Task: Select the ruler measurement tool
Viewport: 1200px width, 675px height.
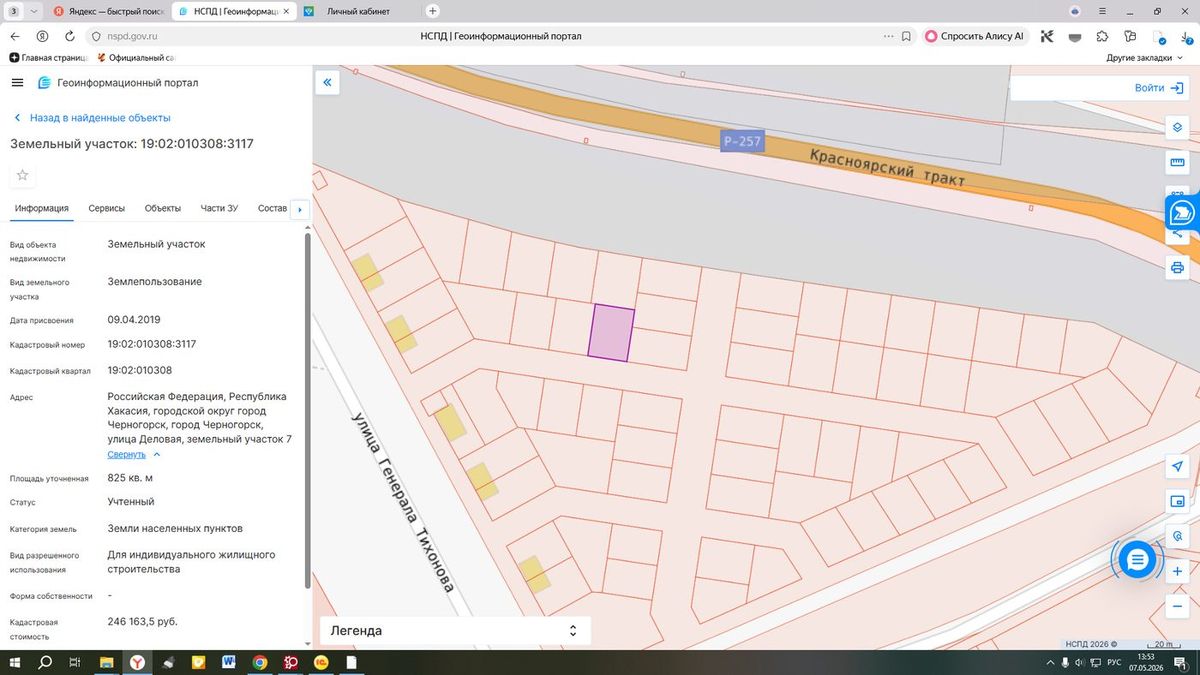Action: point(1177,162)
